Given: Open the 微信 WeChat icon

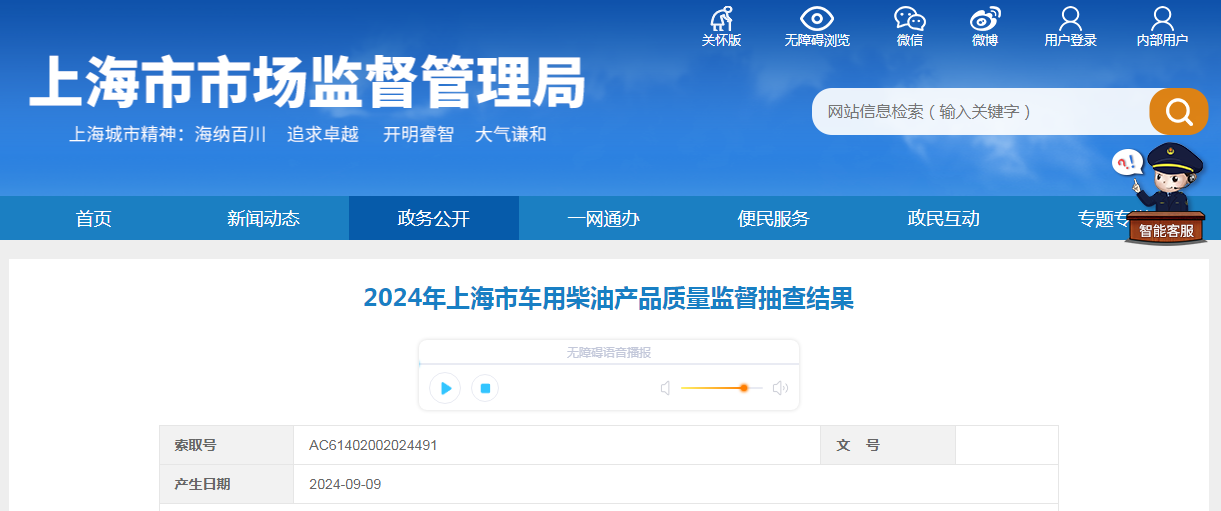Looking at the screenshot, I should point(910,19).
